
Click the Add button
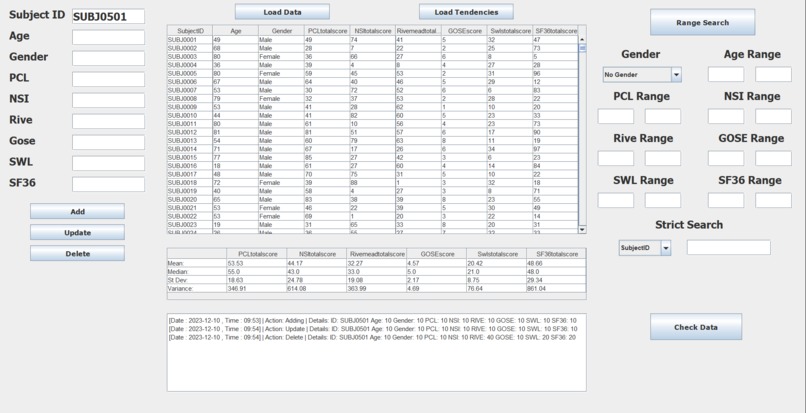tap(77, 211)
